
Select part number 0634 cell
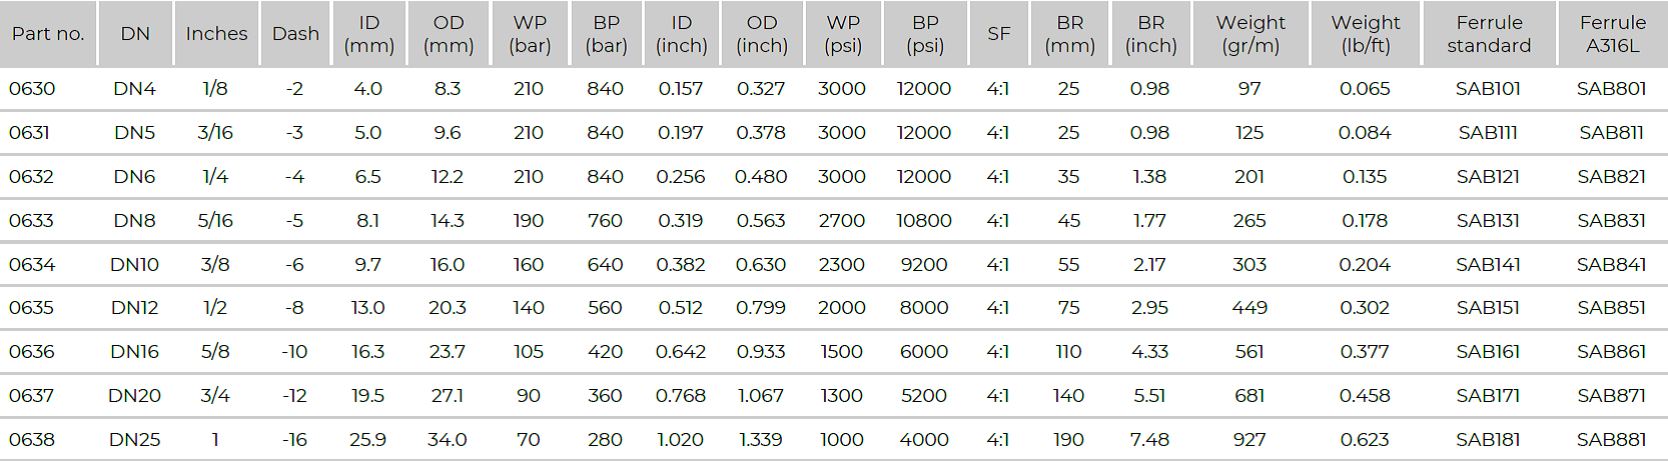[32, 265]
